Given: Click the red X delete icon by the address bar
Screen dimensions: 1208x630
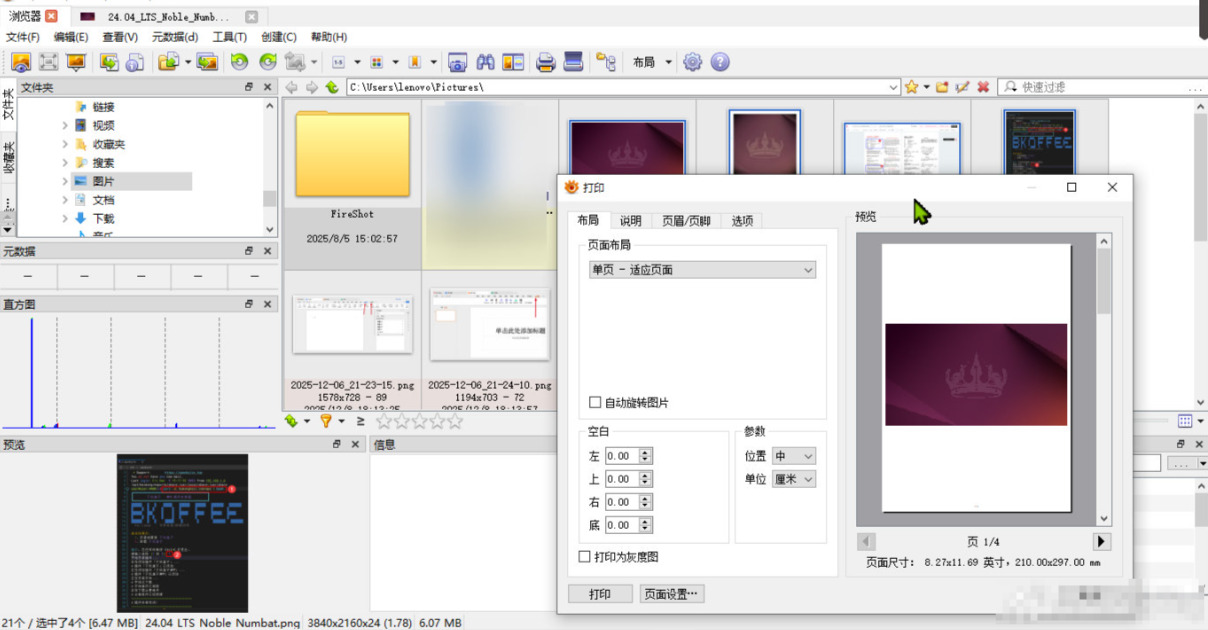Looking at the screenshot, I should click(x=983, y=87).
